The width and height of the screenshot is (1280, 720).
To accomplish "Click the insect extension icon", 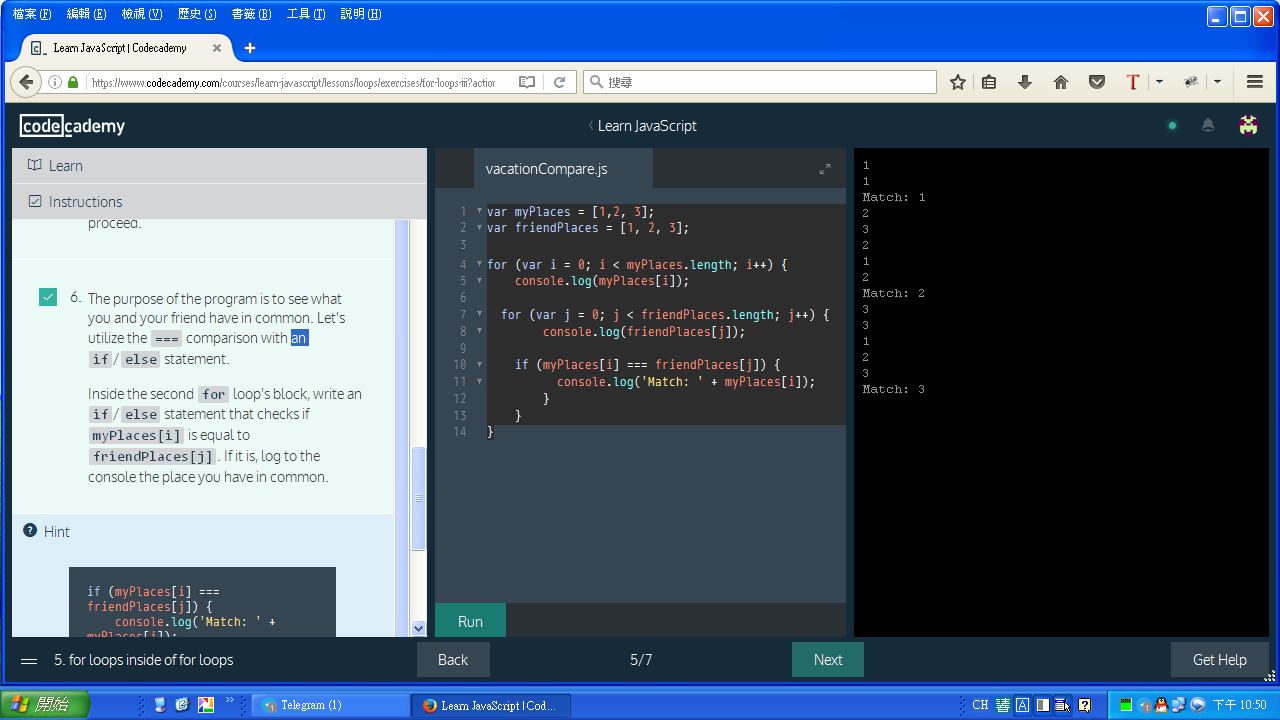I will (1191, 82).
